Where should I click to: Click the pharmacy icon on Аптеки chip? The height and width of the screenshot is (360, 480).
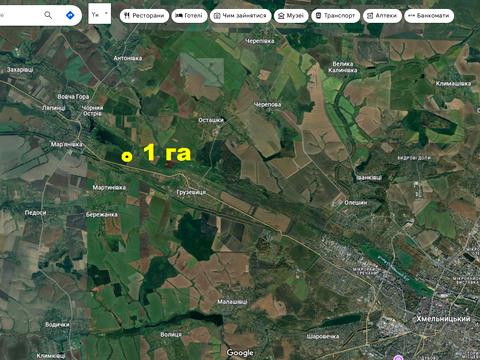(x=370, y=16)
